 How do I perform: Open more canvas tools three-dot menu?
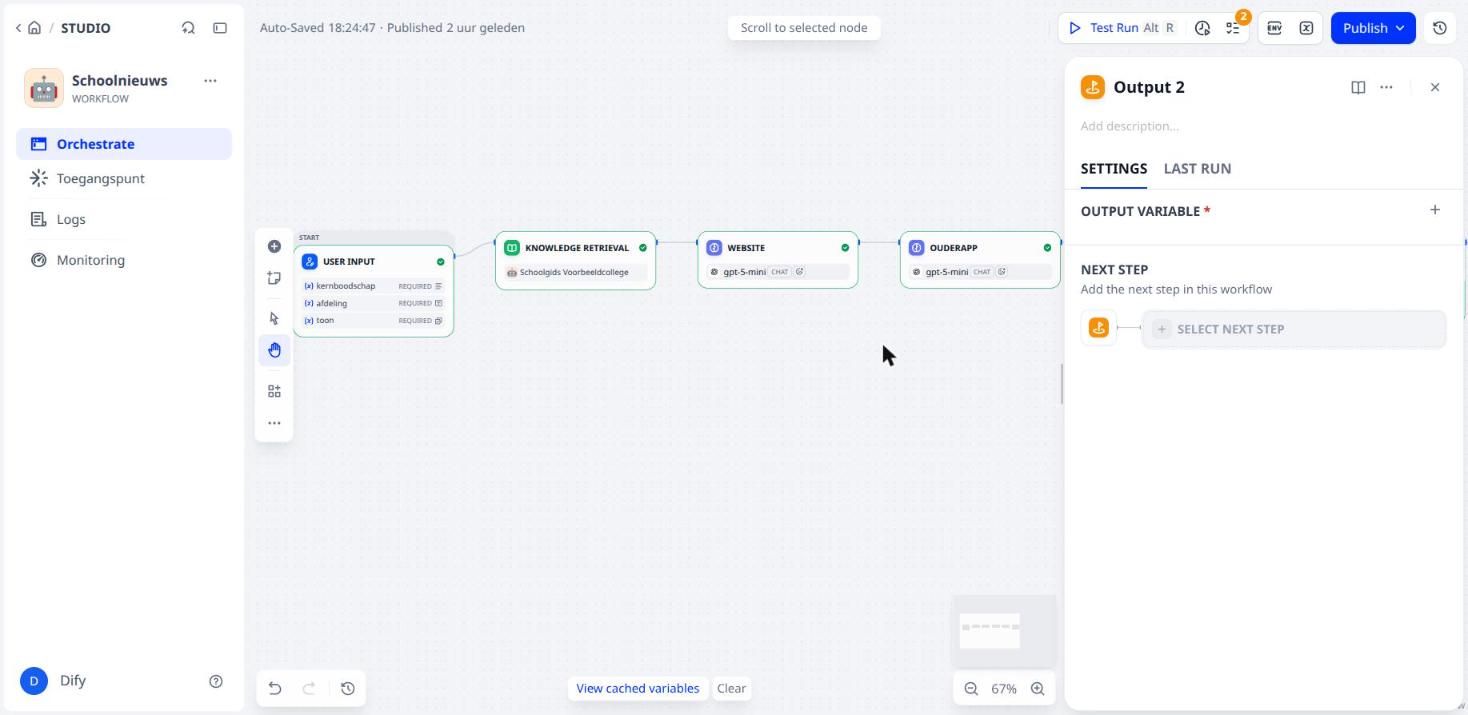[x=274, y=423]
